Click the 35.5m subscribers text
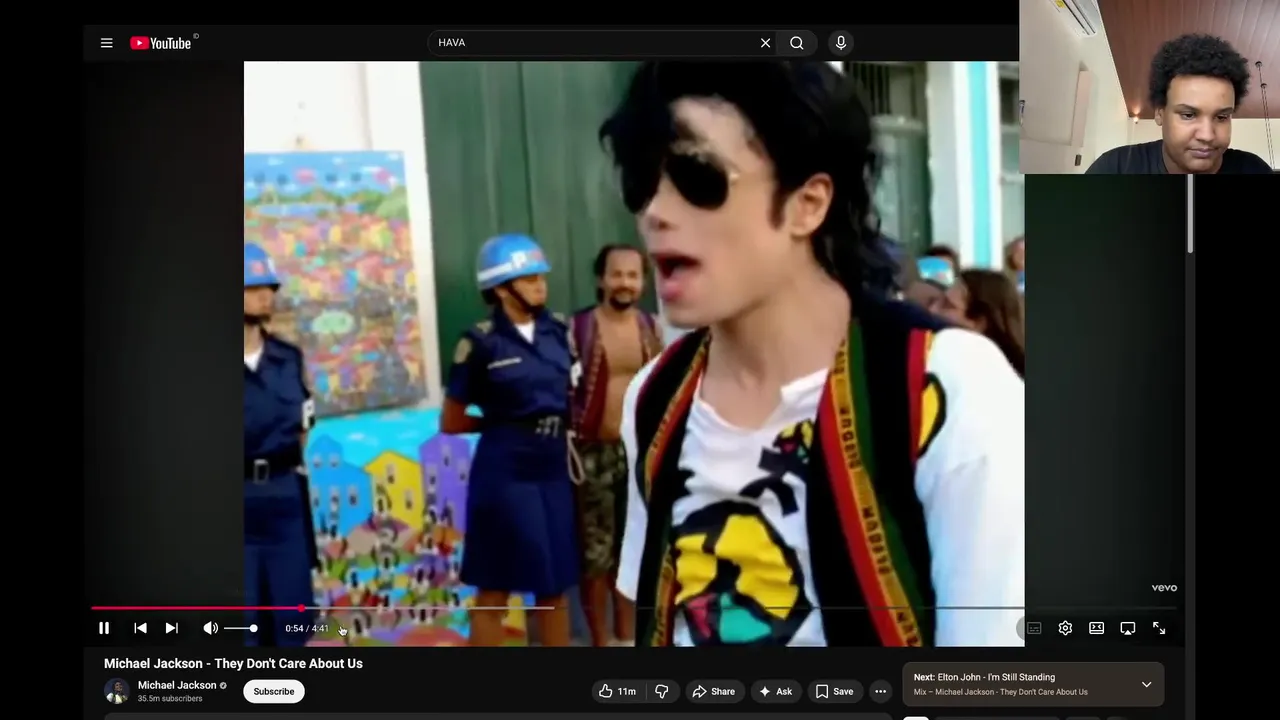Viewport: 1280px width, 720px height. (x=170, y=699)
